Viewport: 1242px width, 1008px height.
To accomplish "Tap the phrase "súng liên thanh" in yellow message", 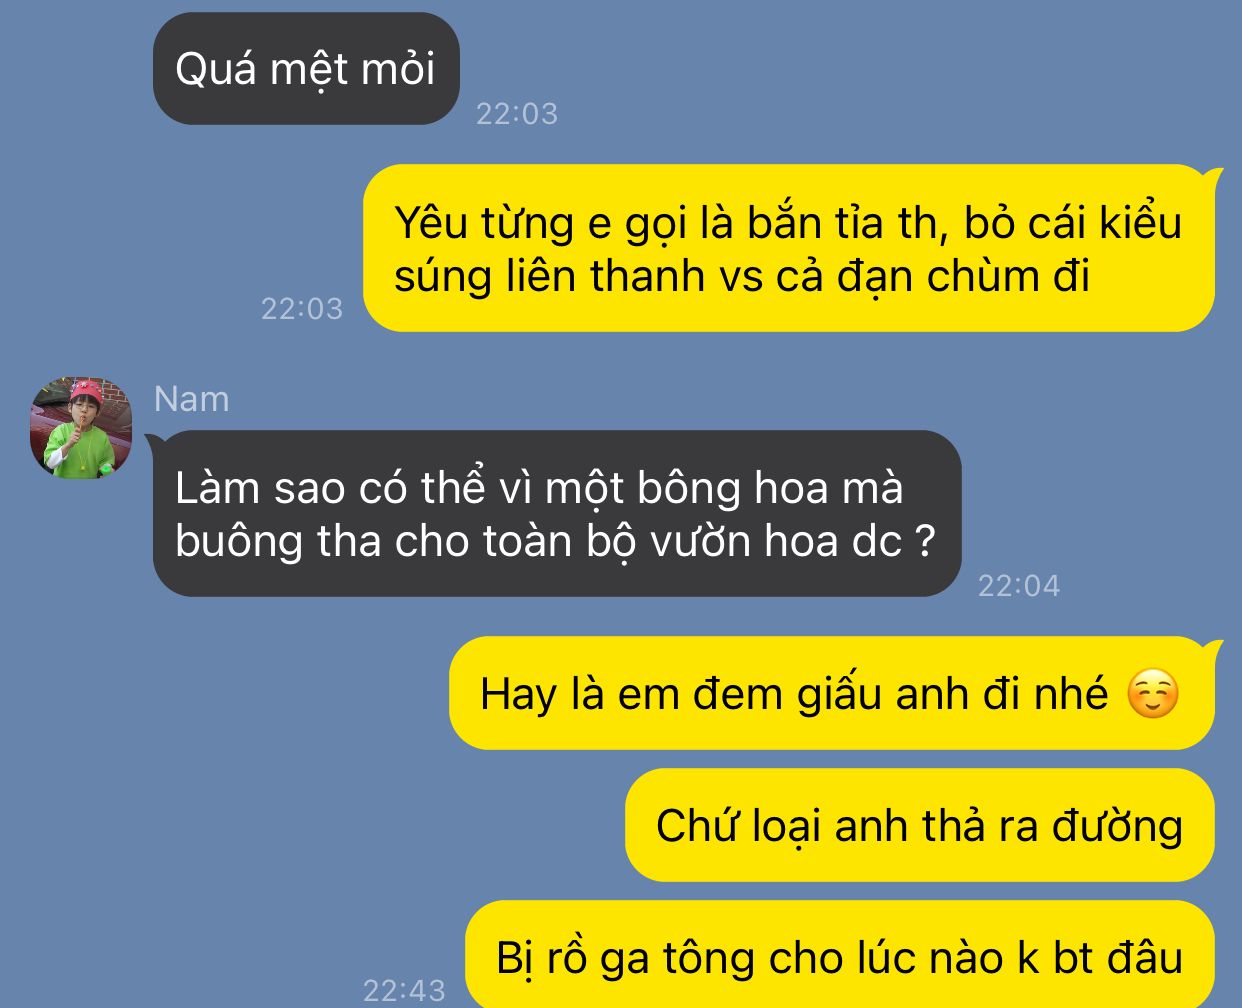I will point(550,276).
